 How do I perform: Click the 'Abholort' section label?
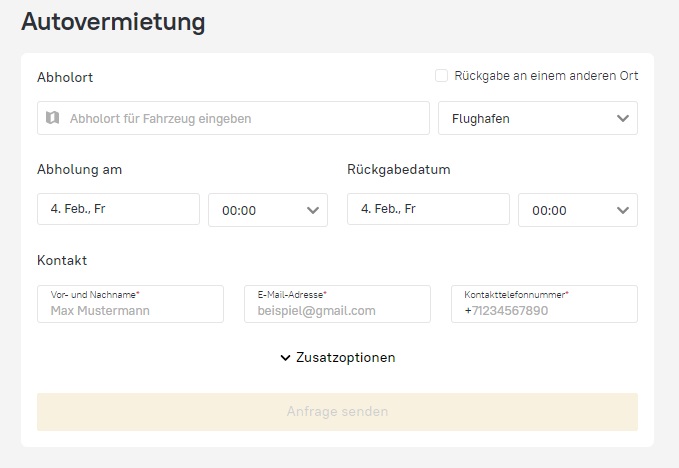pos(65,77)
